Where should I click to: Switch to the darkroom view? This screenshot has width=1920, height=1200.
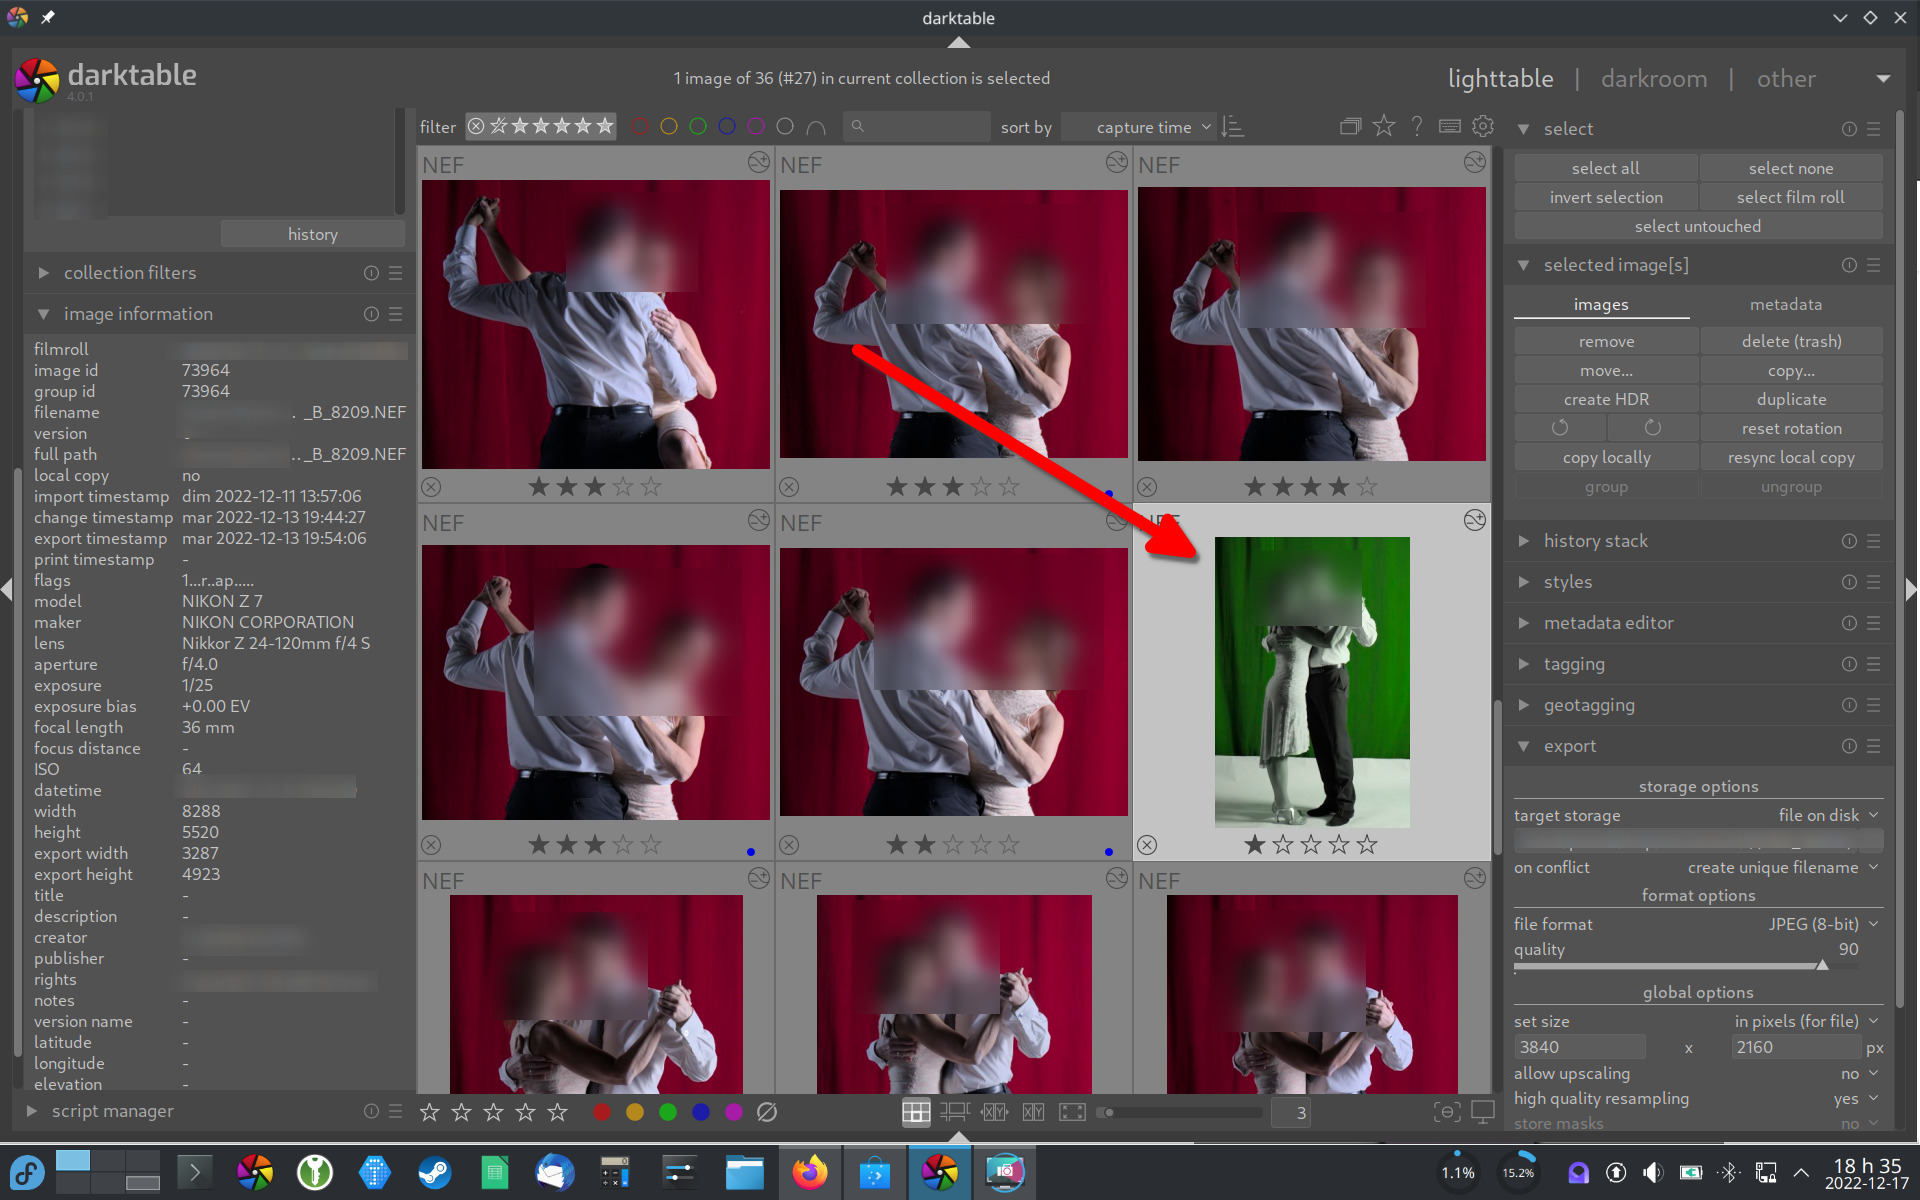coord(1653,79)
